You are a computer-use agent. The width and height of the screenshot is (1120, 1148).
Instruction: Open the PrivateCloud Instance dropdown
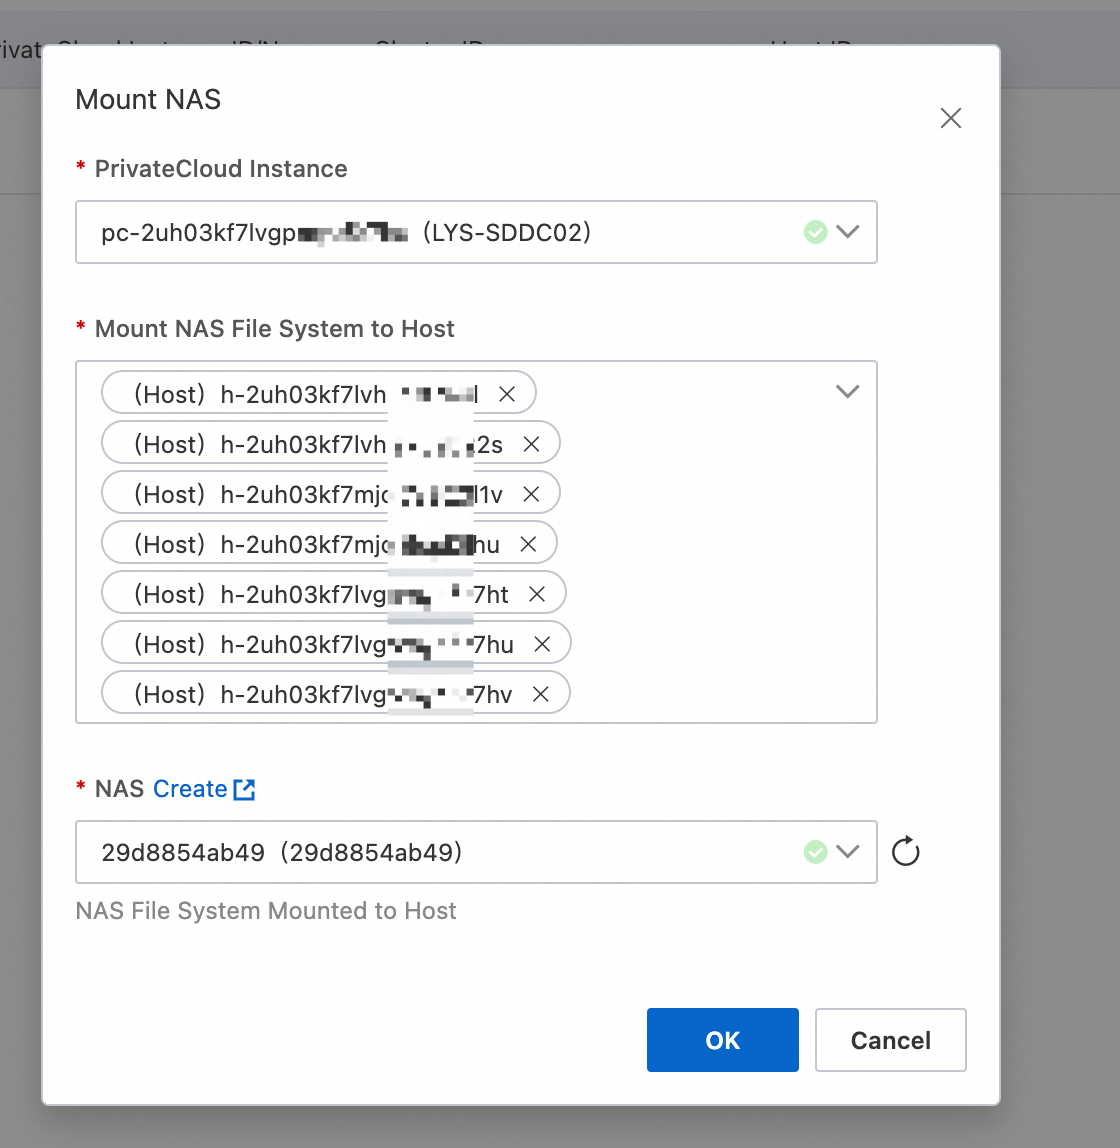[x=848, y=231]
